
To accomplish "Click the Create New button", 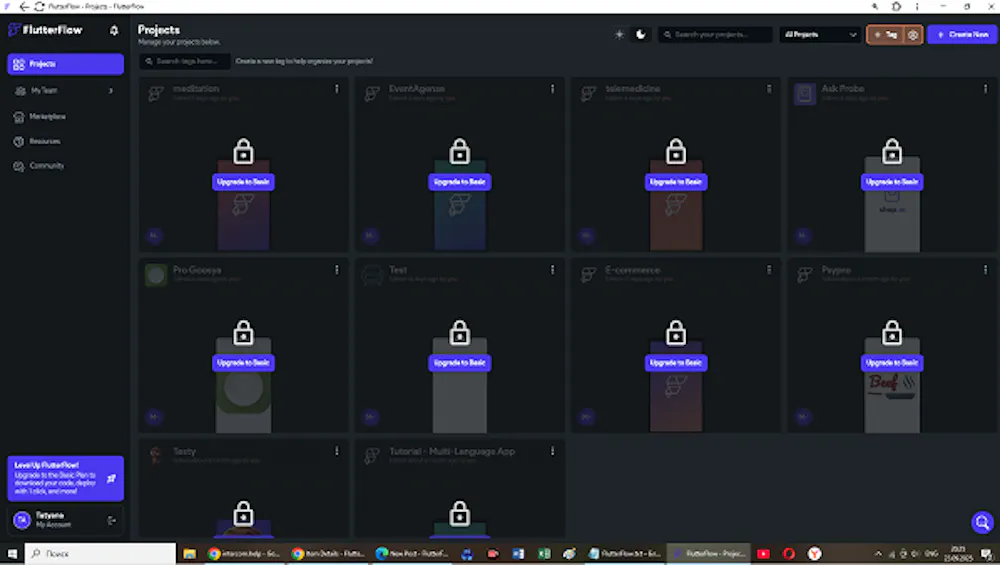I will click(962, 34).
